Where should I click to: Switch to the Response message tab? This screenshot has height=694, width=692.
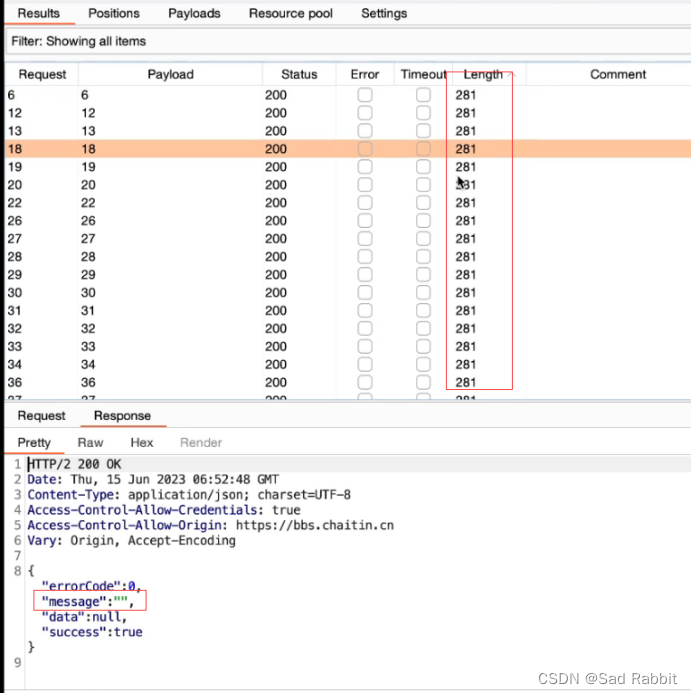pos(122,416)
